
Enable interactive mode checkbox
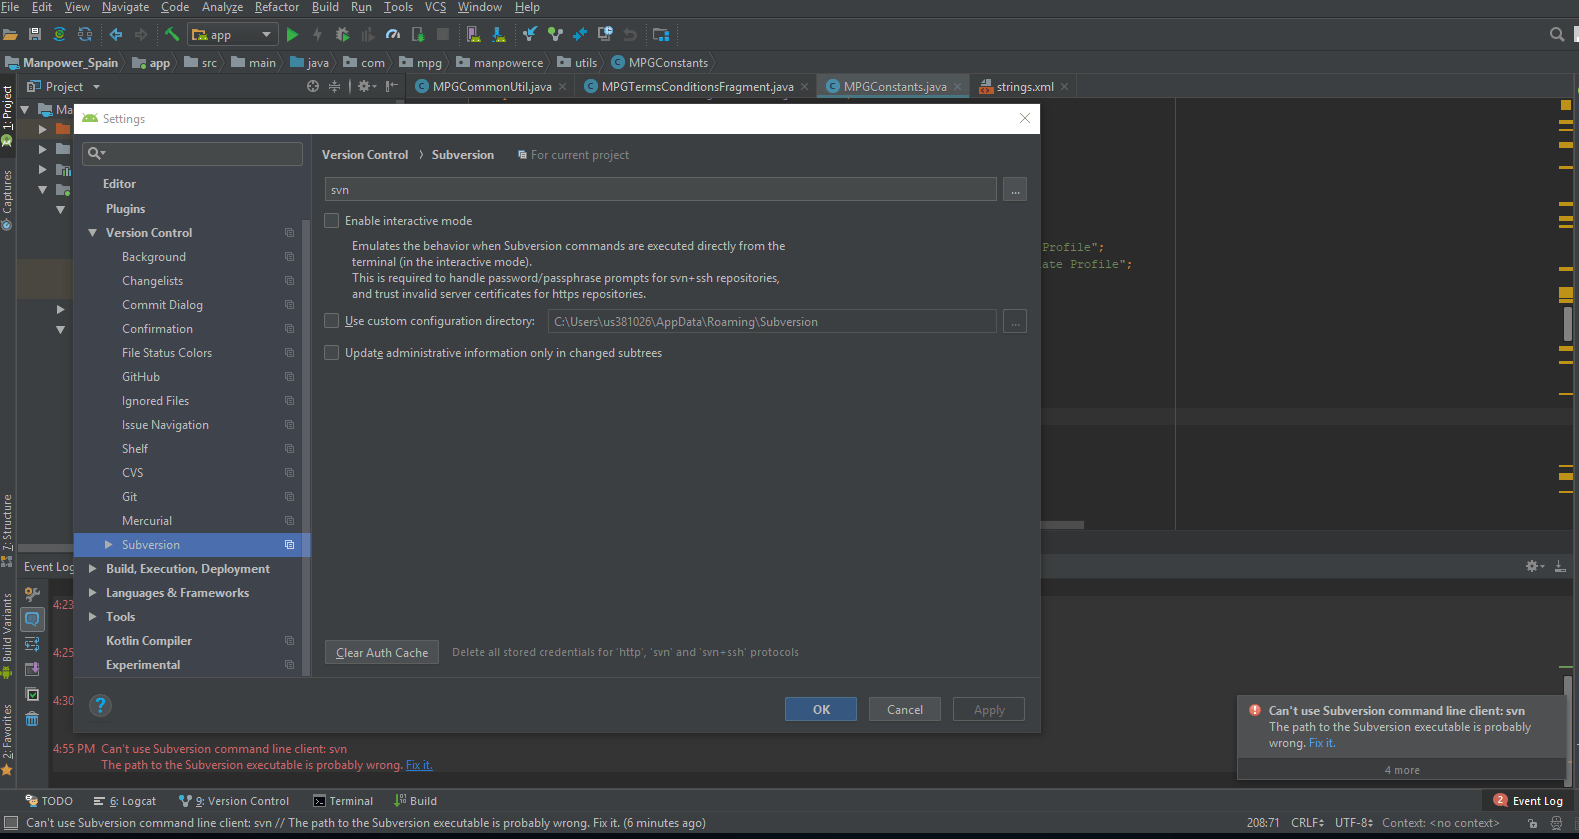pos(332,221)
